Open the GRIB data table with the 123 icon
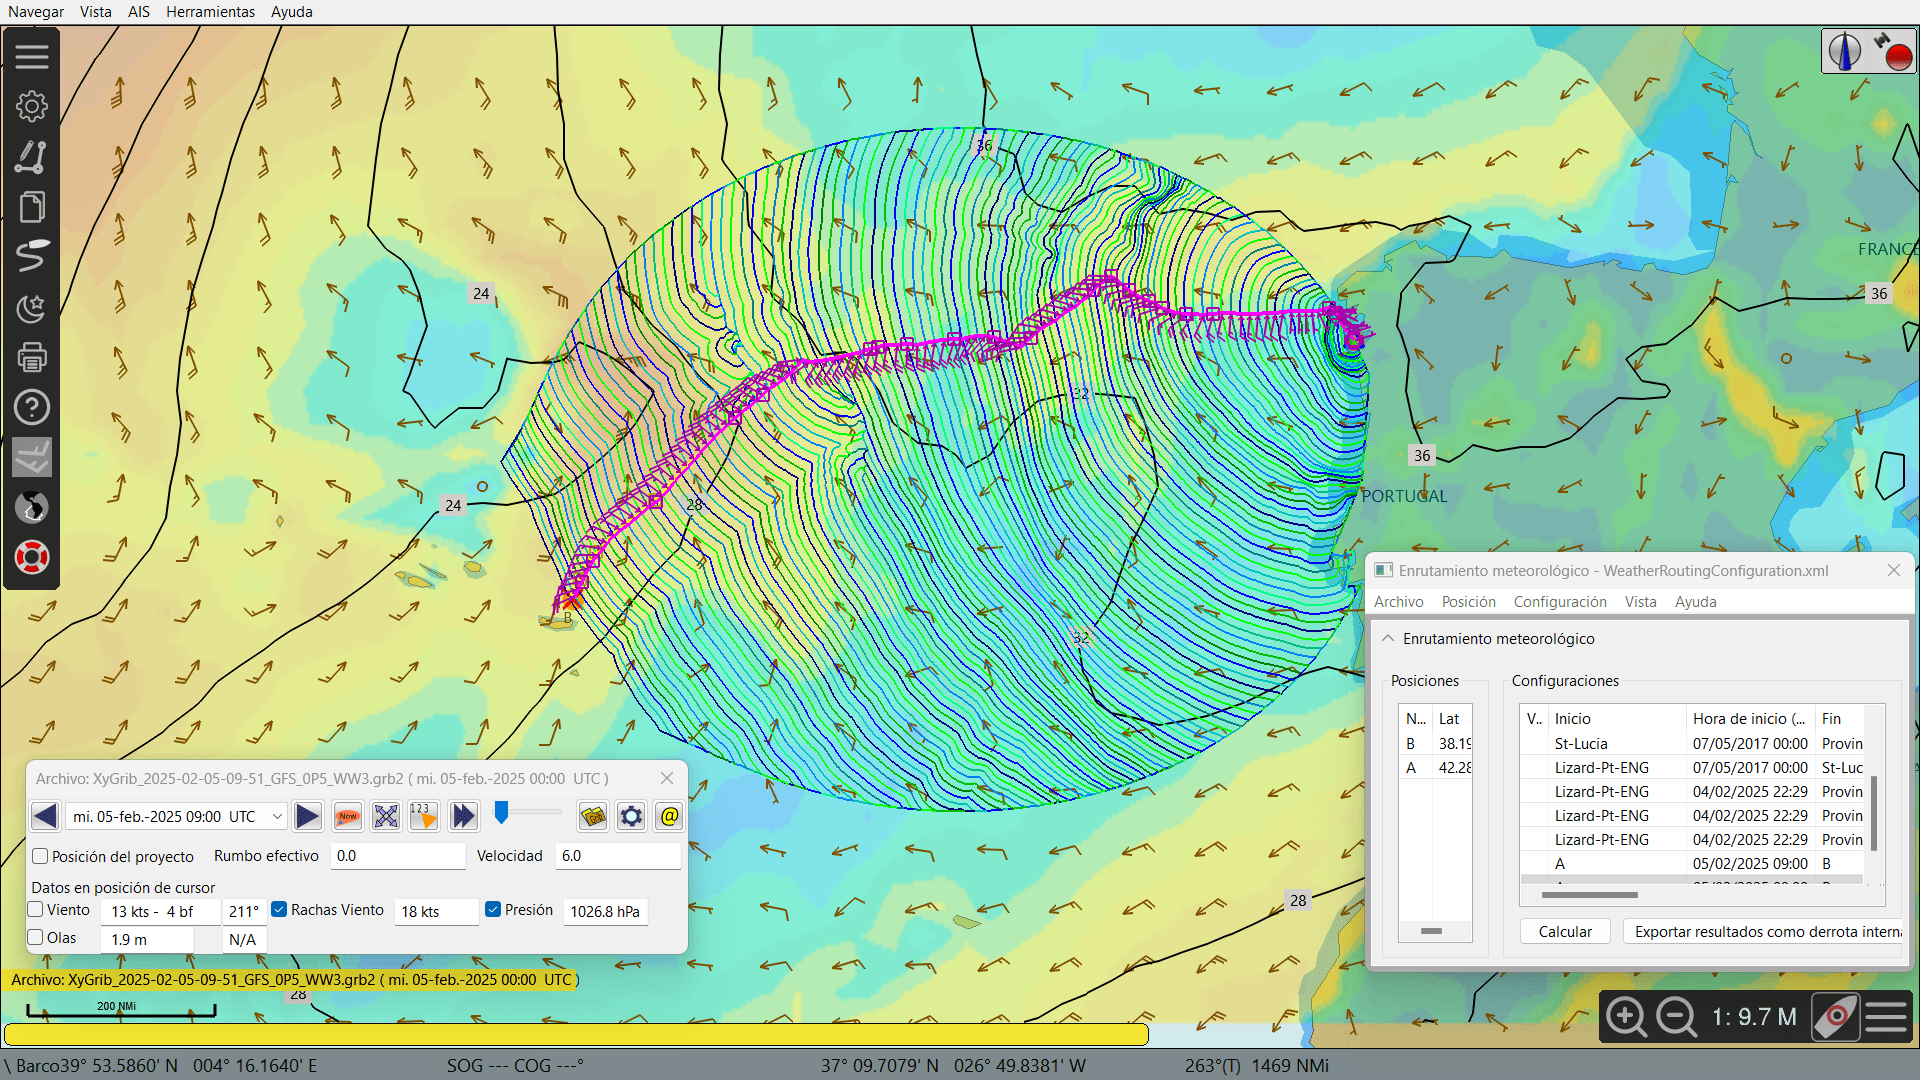Image resolution: width=1920 pixels, height=1080 pixels. [423, 816]
